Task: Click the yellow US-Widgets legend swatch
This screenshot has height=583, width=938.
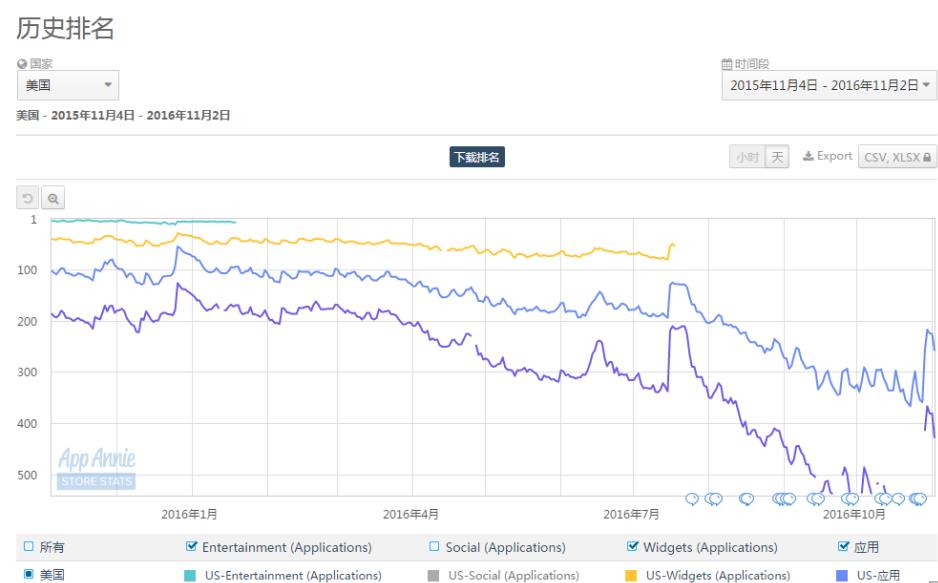Action: [631, 575]
